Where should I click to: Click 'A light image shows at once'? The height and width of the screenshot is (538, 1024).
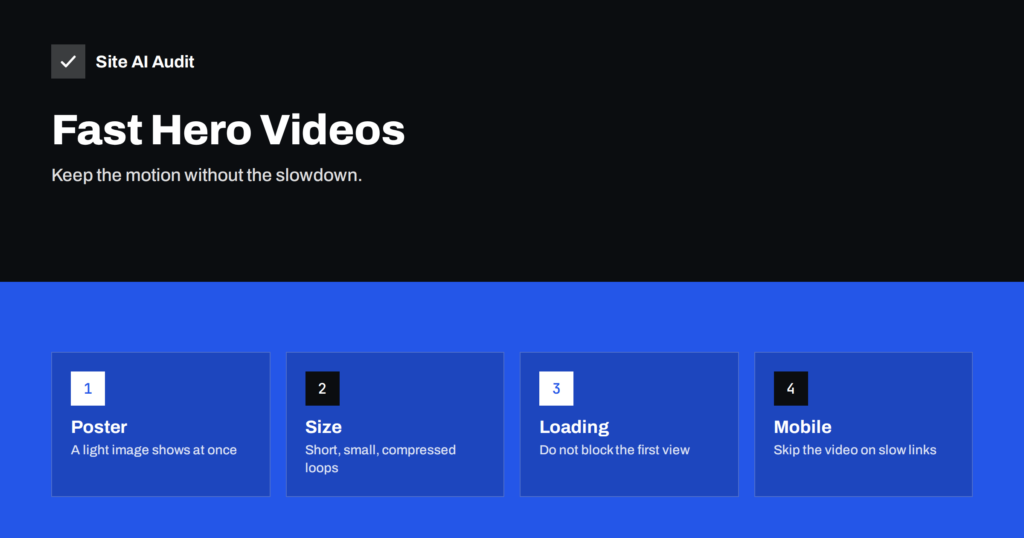153,450
